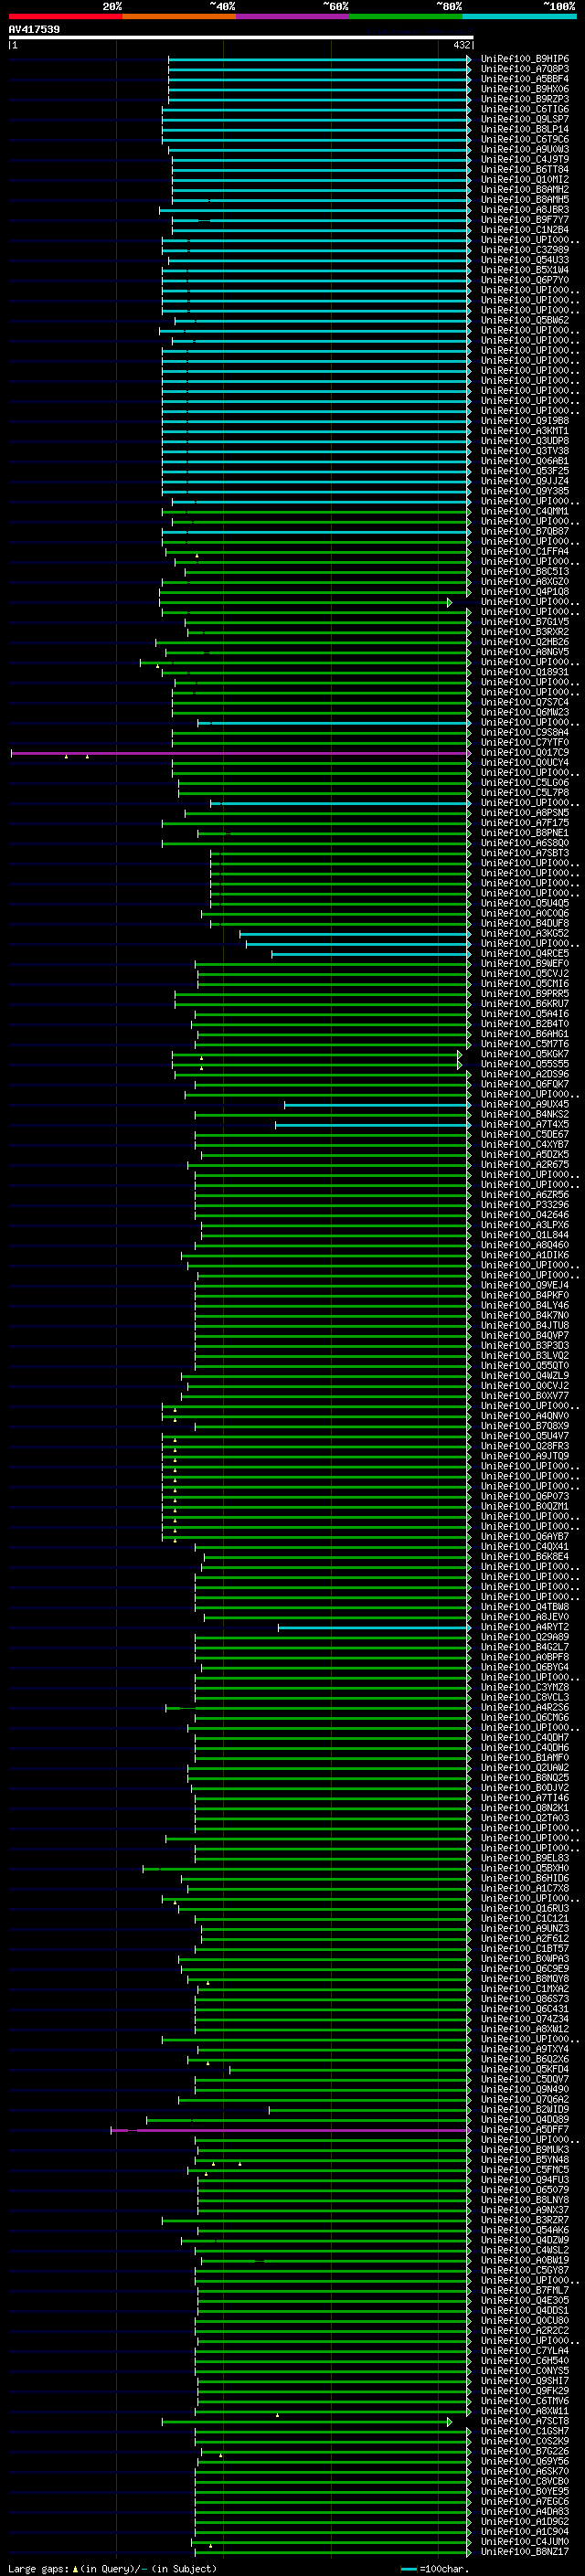Select the UniRef100_Q16RU3 label

pyautogui.click(x=525, y=1908)
